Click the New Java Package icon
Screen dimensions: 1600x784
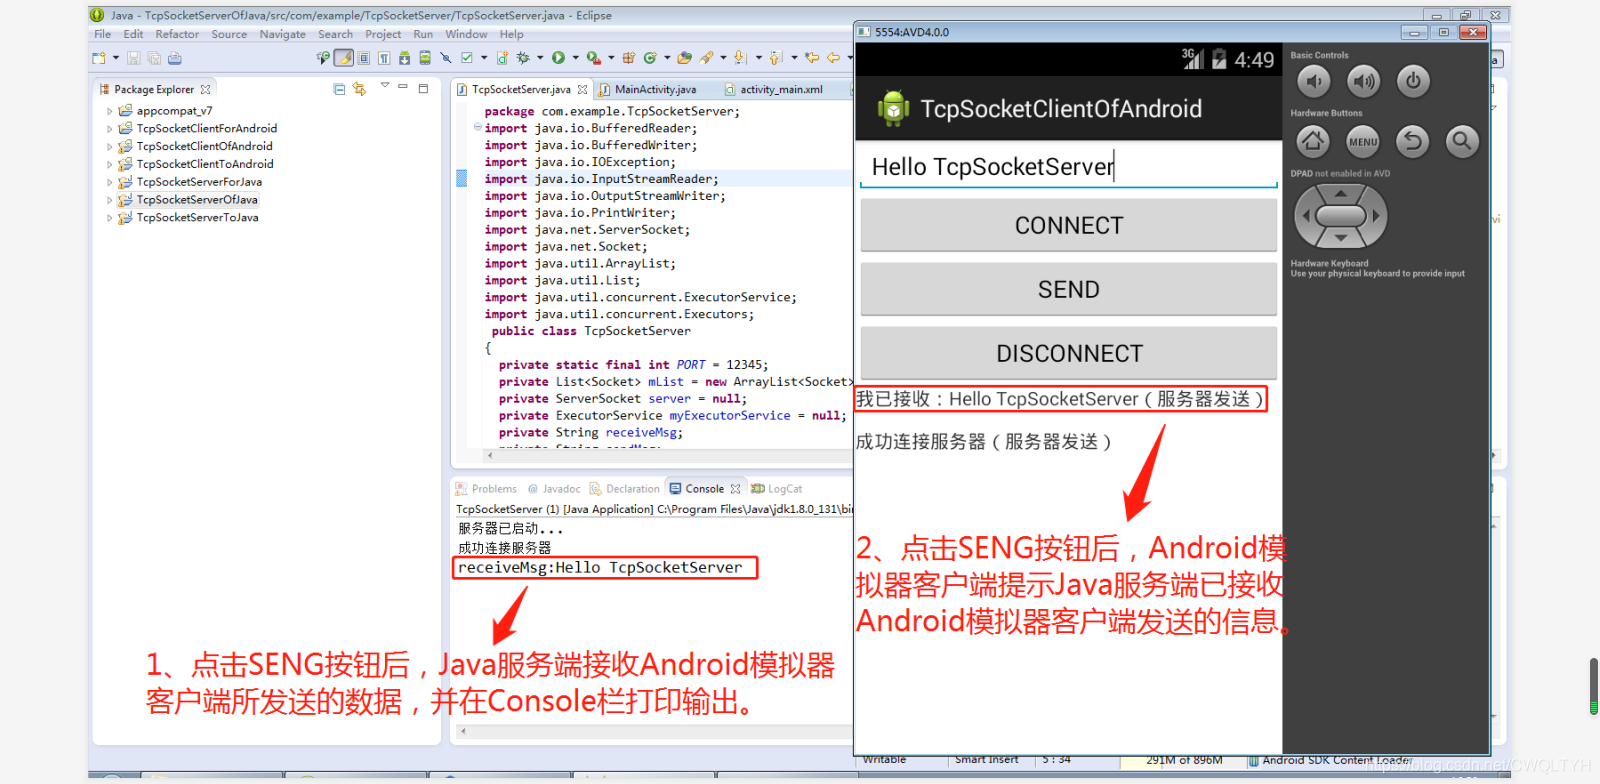click(629, 58)
